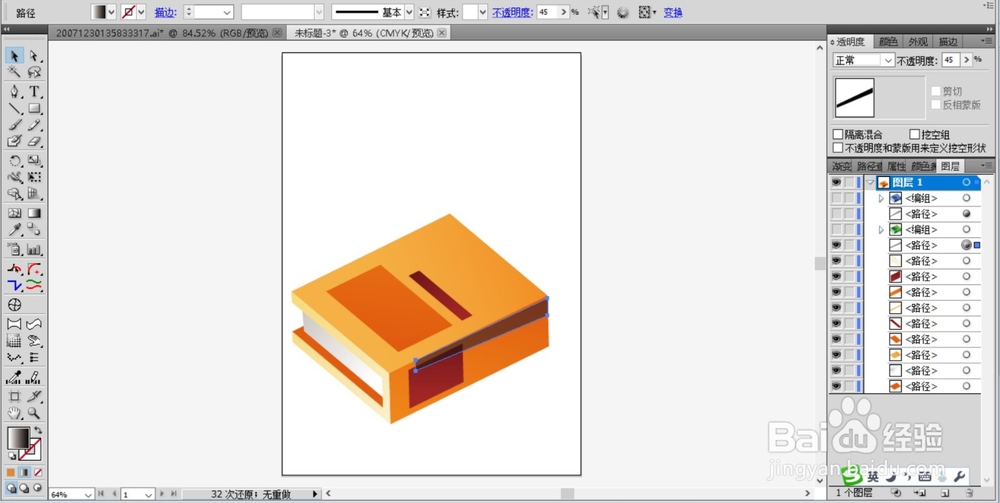The image size is (1000, 503).
Task: Open the 基本 stroke style dropdown
Action: tap(409, 12)
